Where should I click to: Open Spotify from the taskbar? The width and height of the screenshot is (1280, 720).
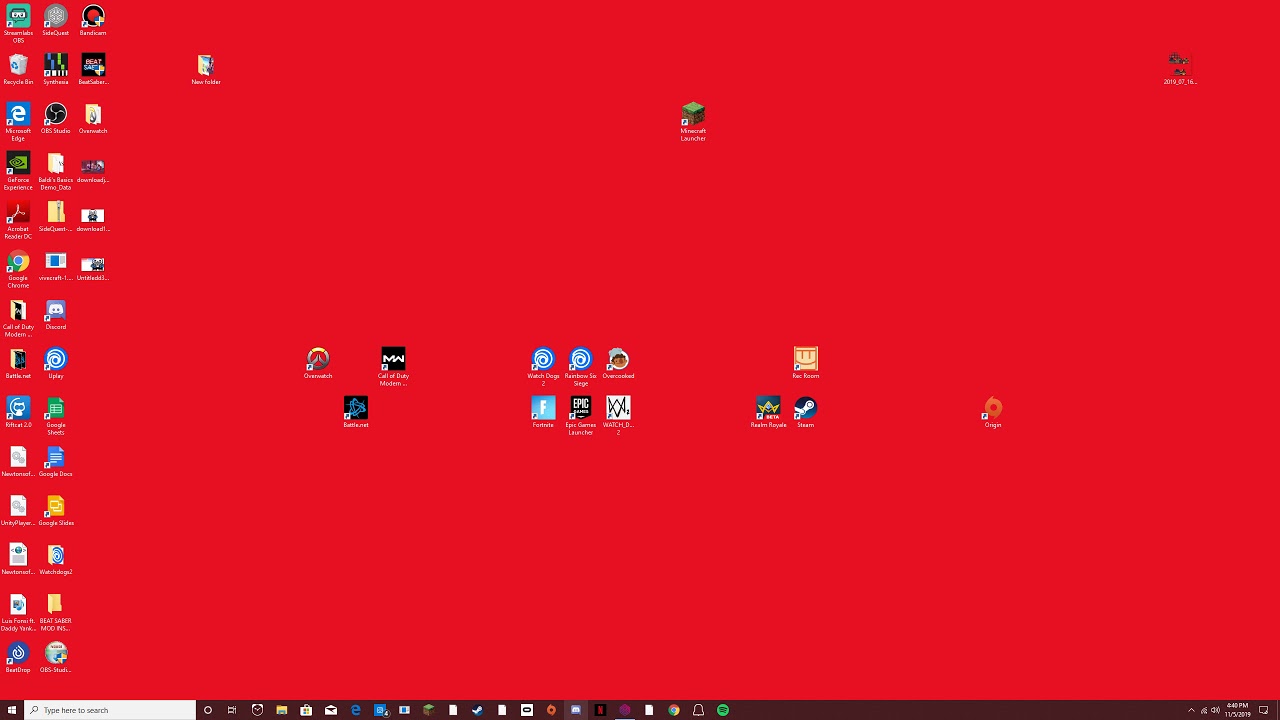[x=723, y=710]
